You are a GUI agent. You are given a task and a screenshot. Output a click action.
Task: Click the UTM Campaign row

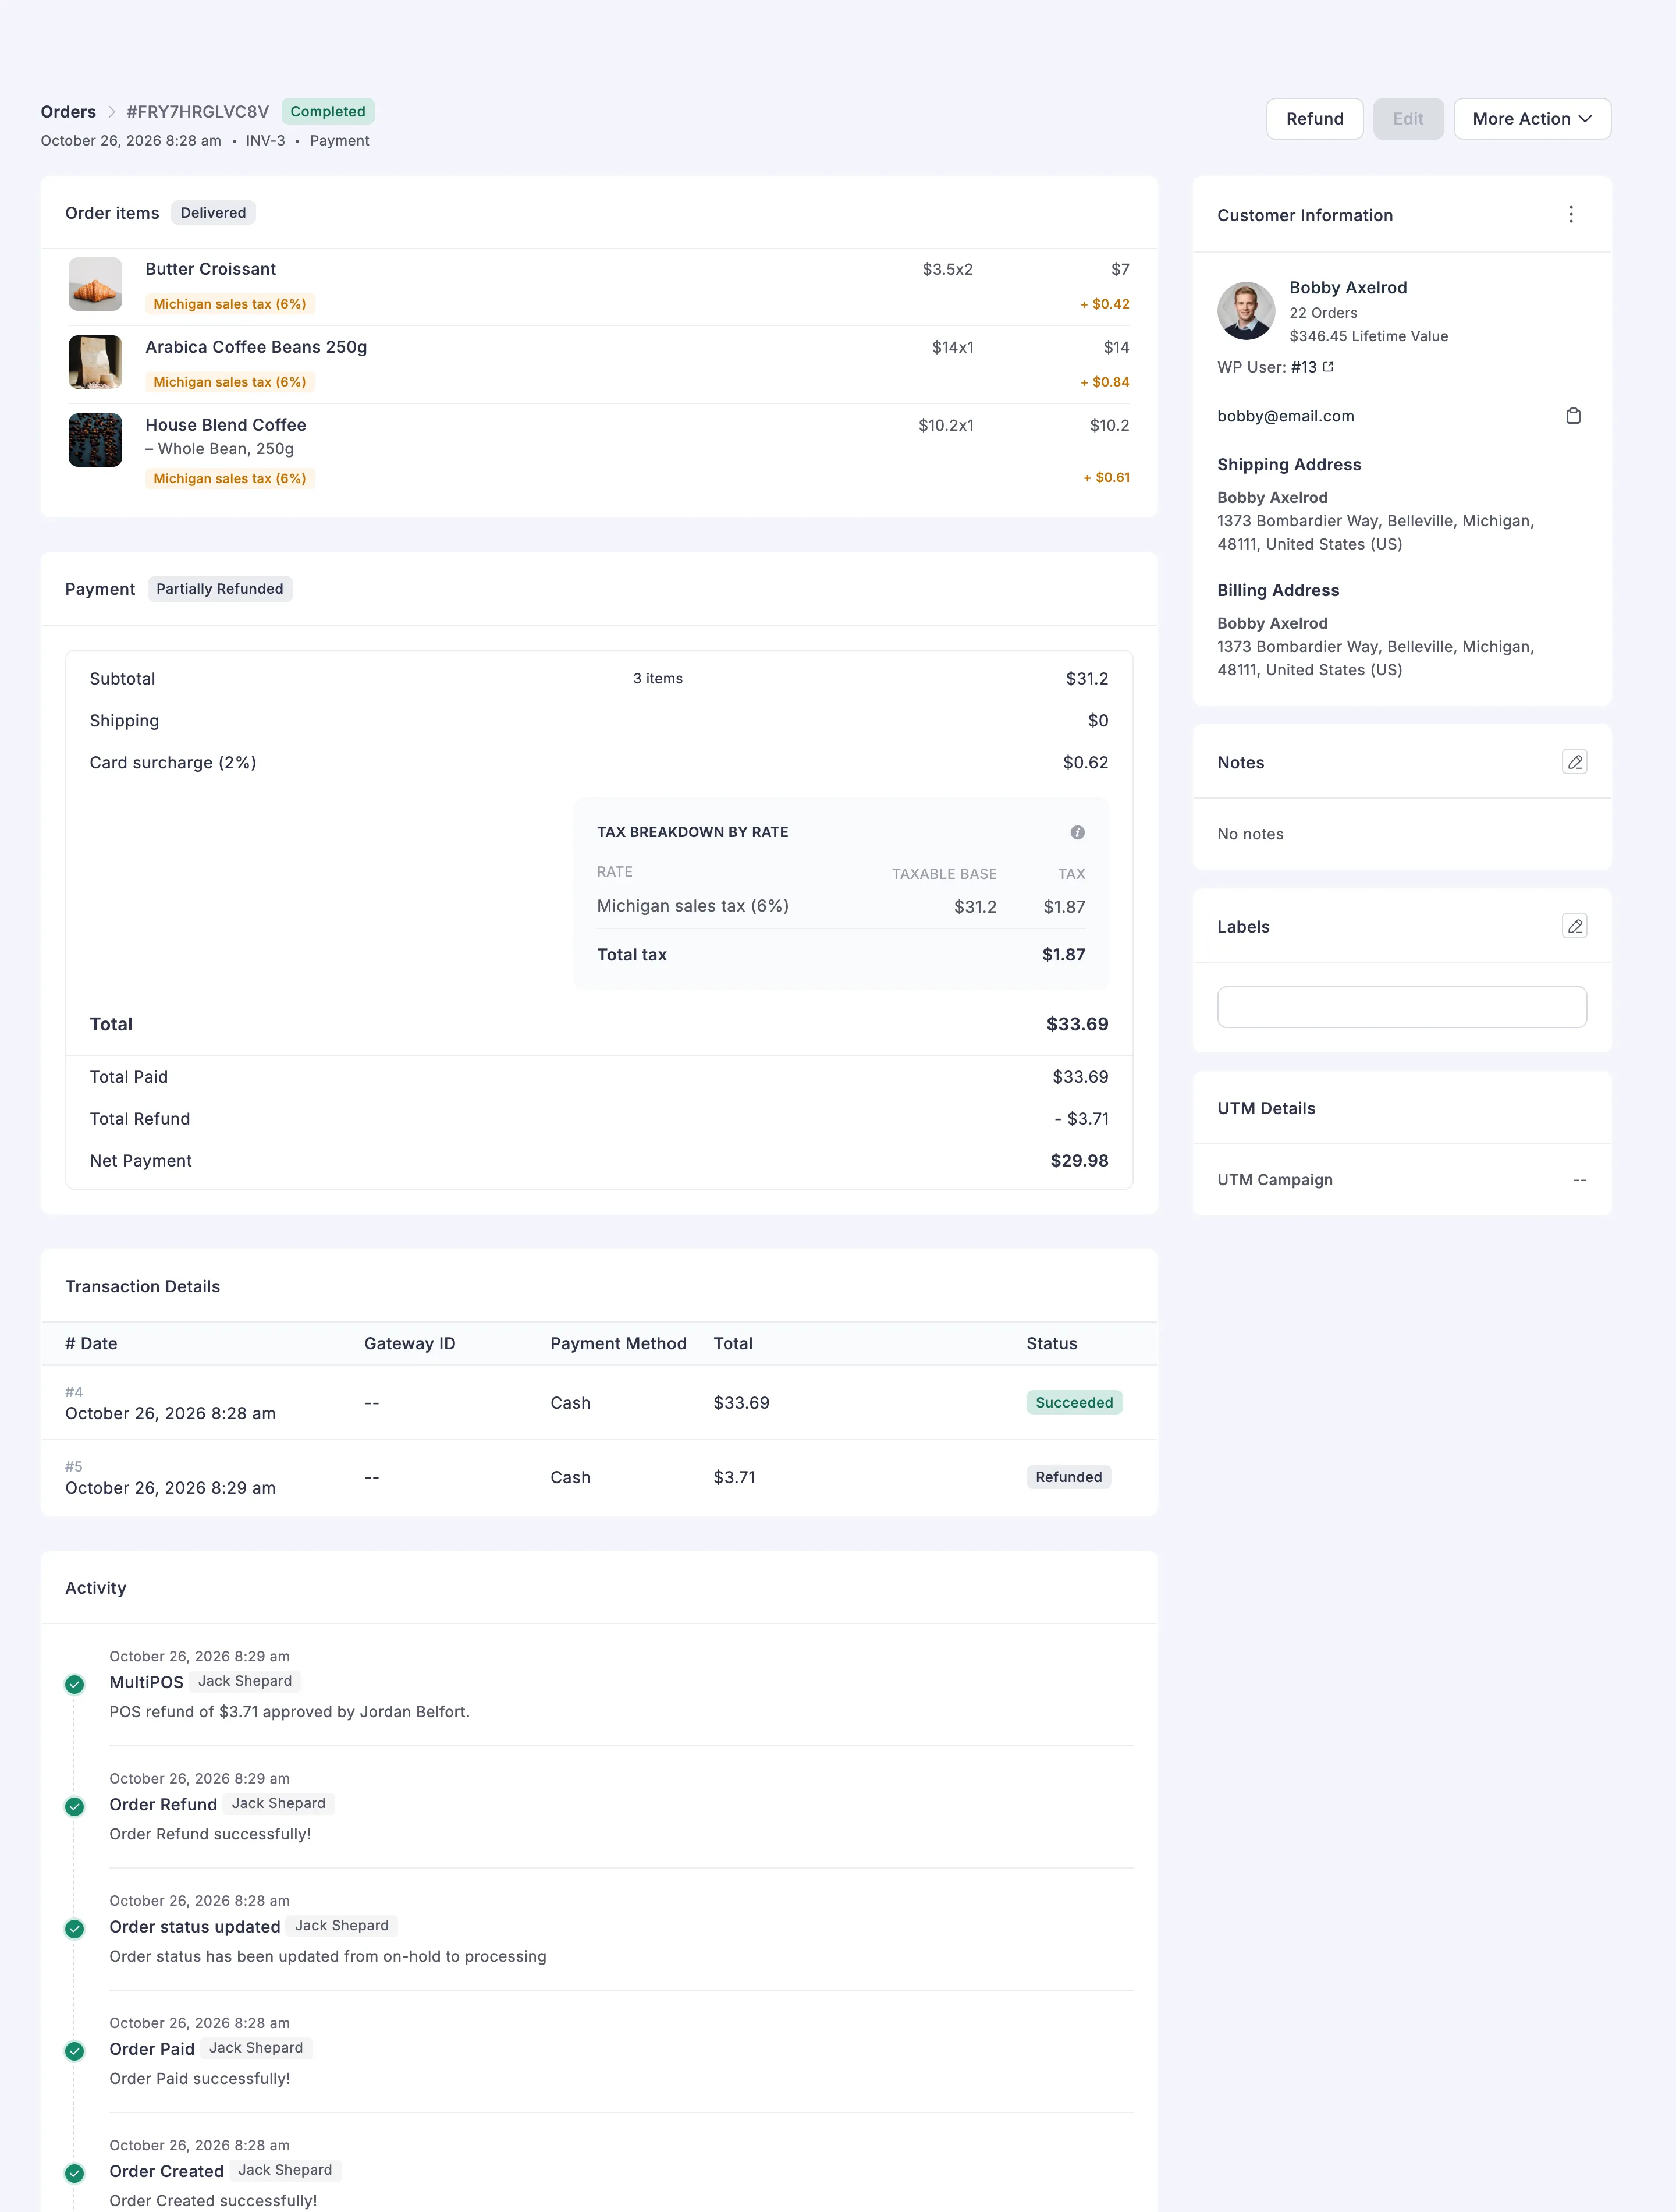point(1401,1180)
